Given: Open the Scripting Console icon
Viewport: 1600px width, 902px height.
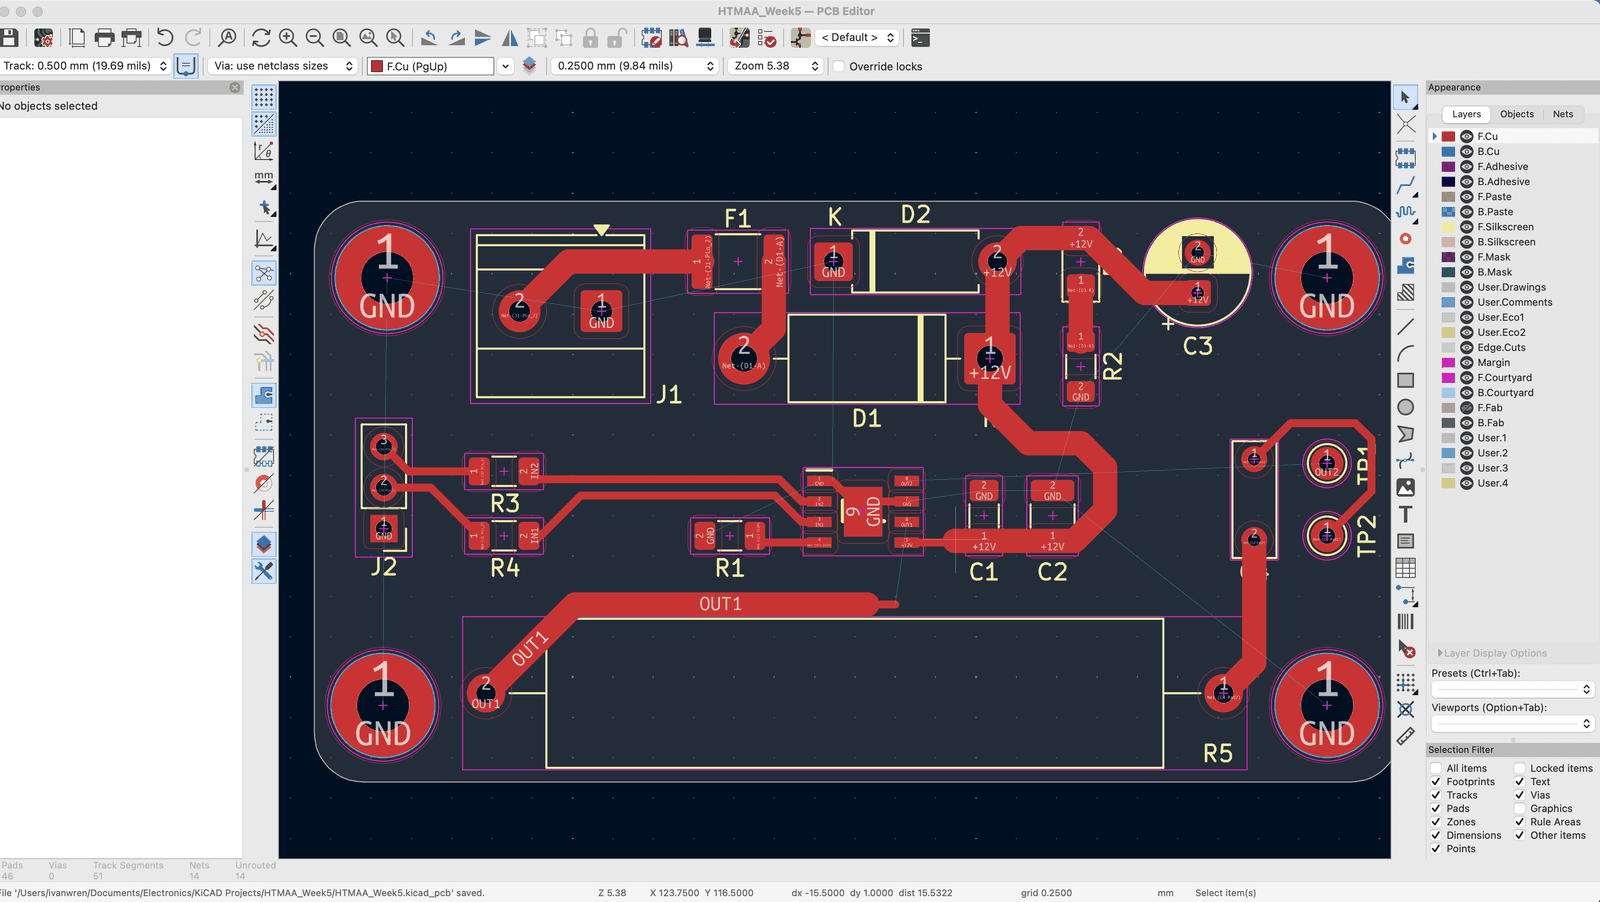Looking at the screenshot, I should 921,38.
